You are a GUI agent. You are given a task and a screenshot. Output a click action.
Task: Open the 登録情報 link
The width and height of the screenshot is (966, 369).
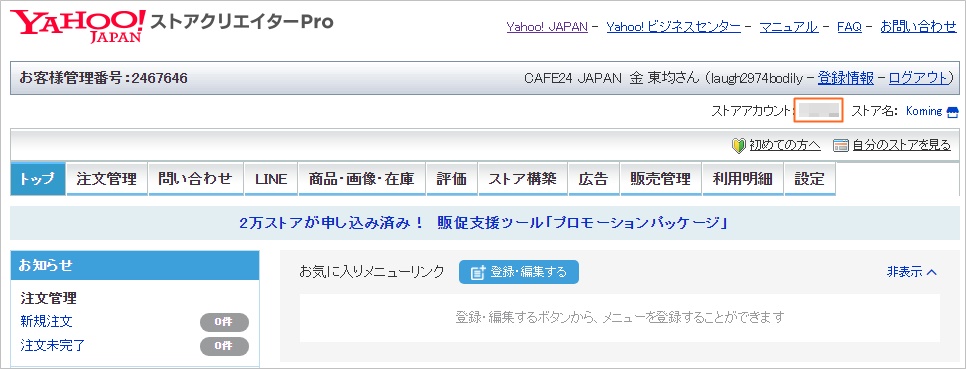click(845, 78)
